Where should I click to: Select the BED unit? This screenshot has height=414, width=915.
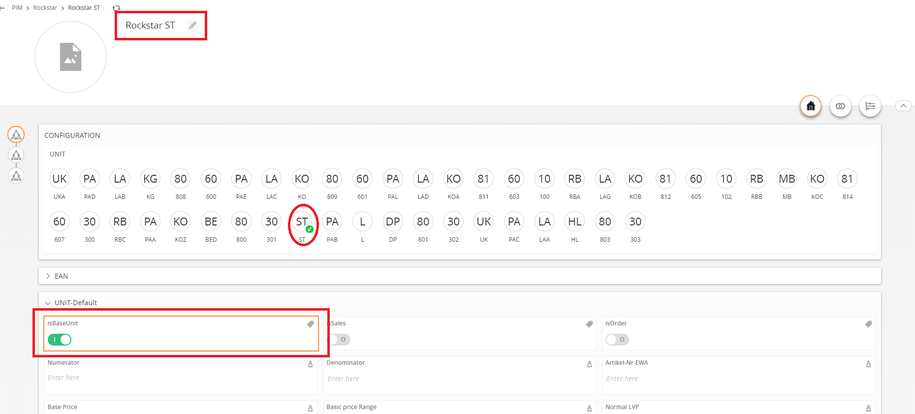pyautogui.click(x=211, y=222)
